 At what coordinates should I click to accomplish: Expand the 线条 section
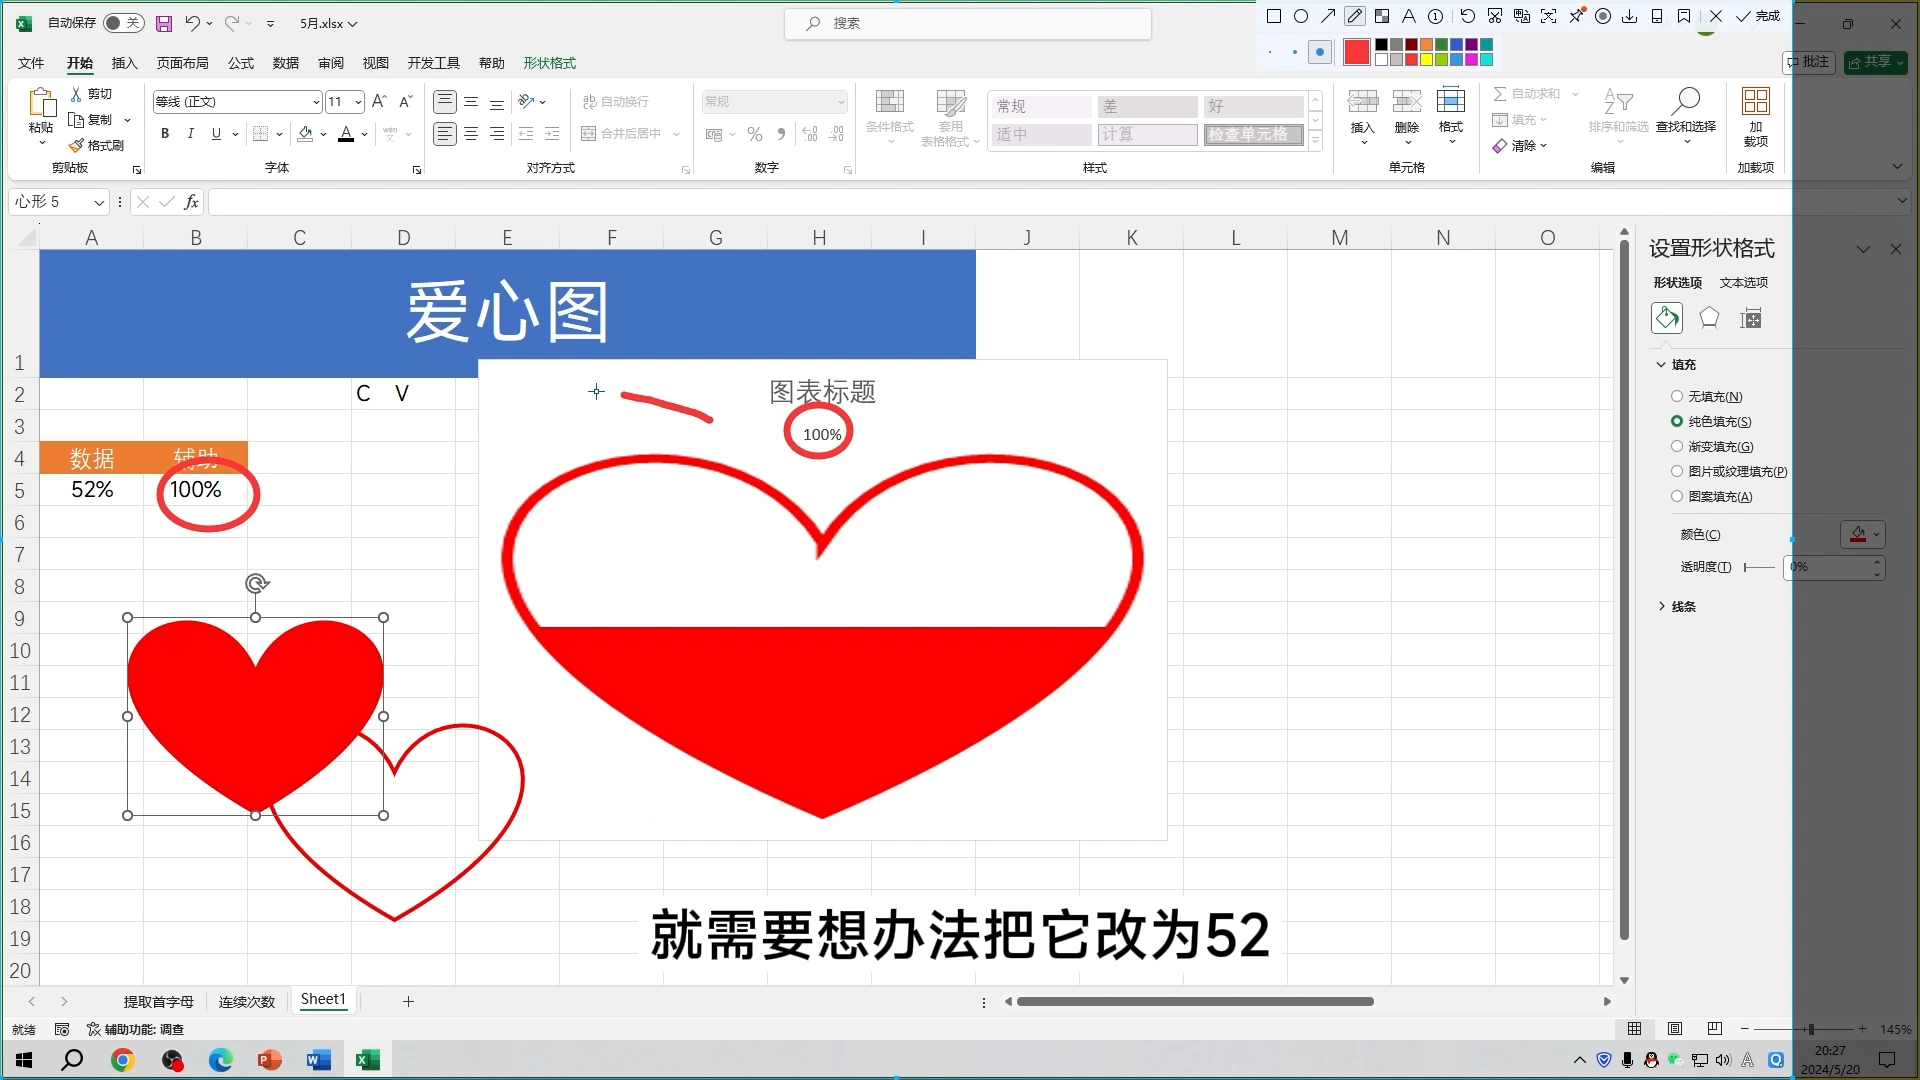1676,607
